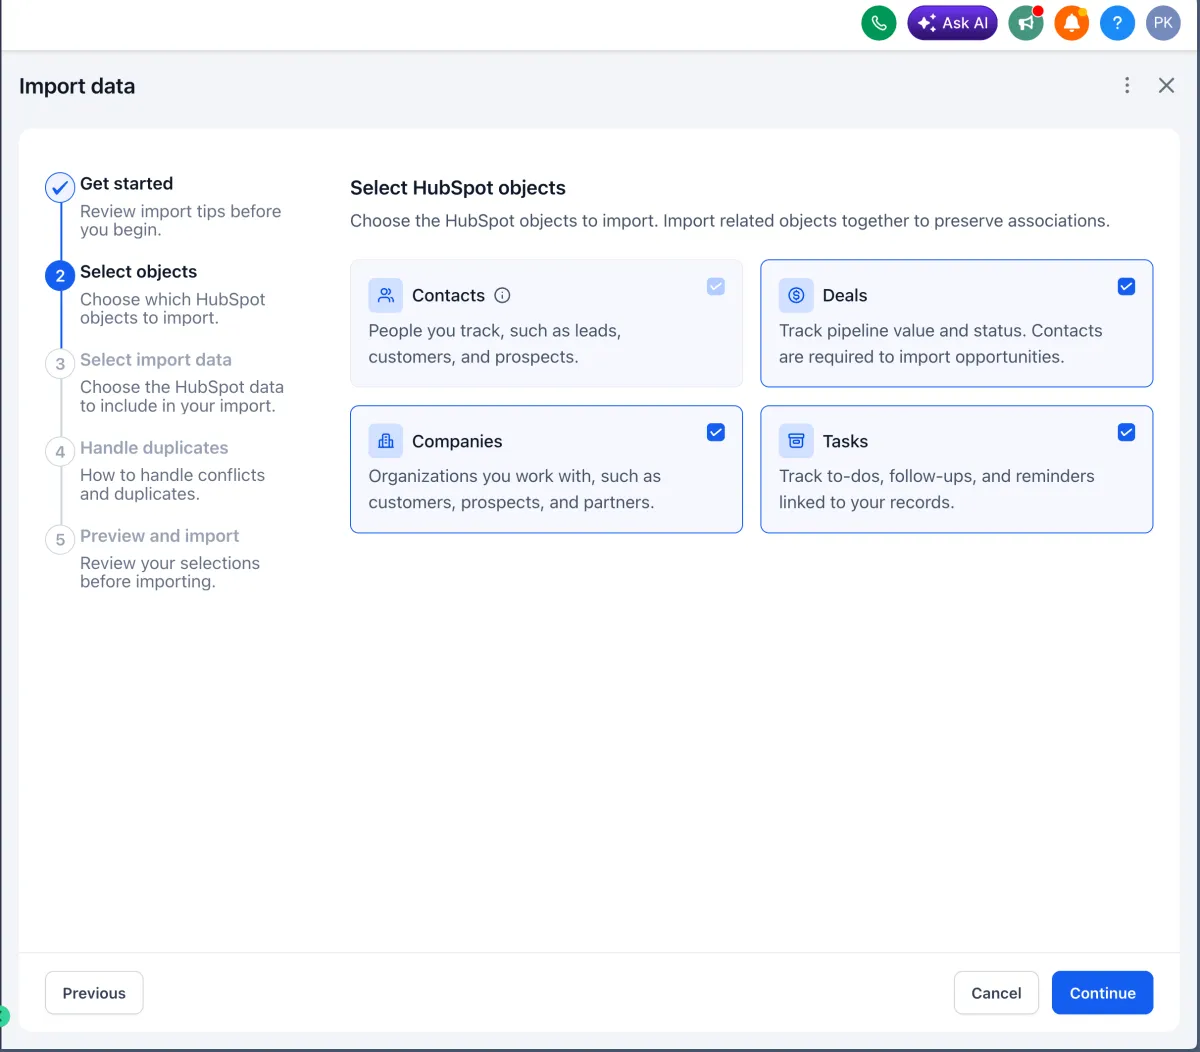Image resolution: width=1200 pixels, height=1052 pixels.
Task: Go to the Get started step
Action: 127,183
